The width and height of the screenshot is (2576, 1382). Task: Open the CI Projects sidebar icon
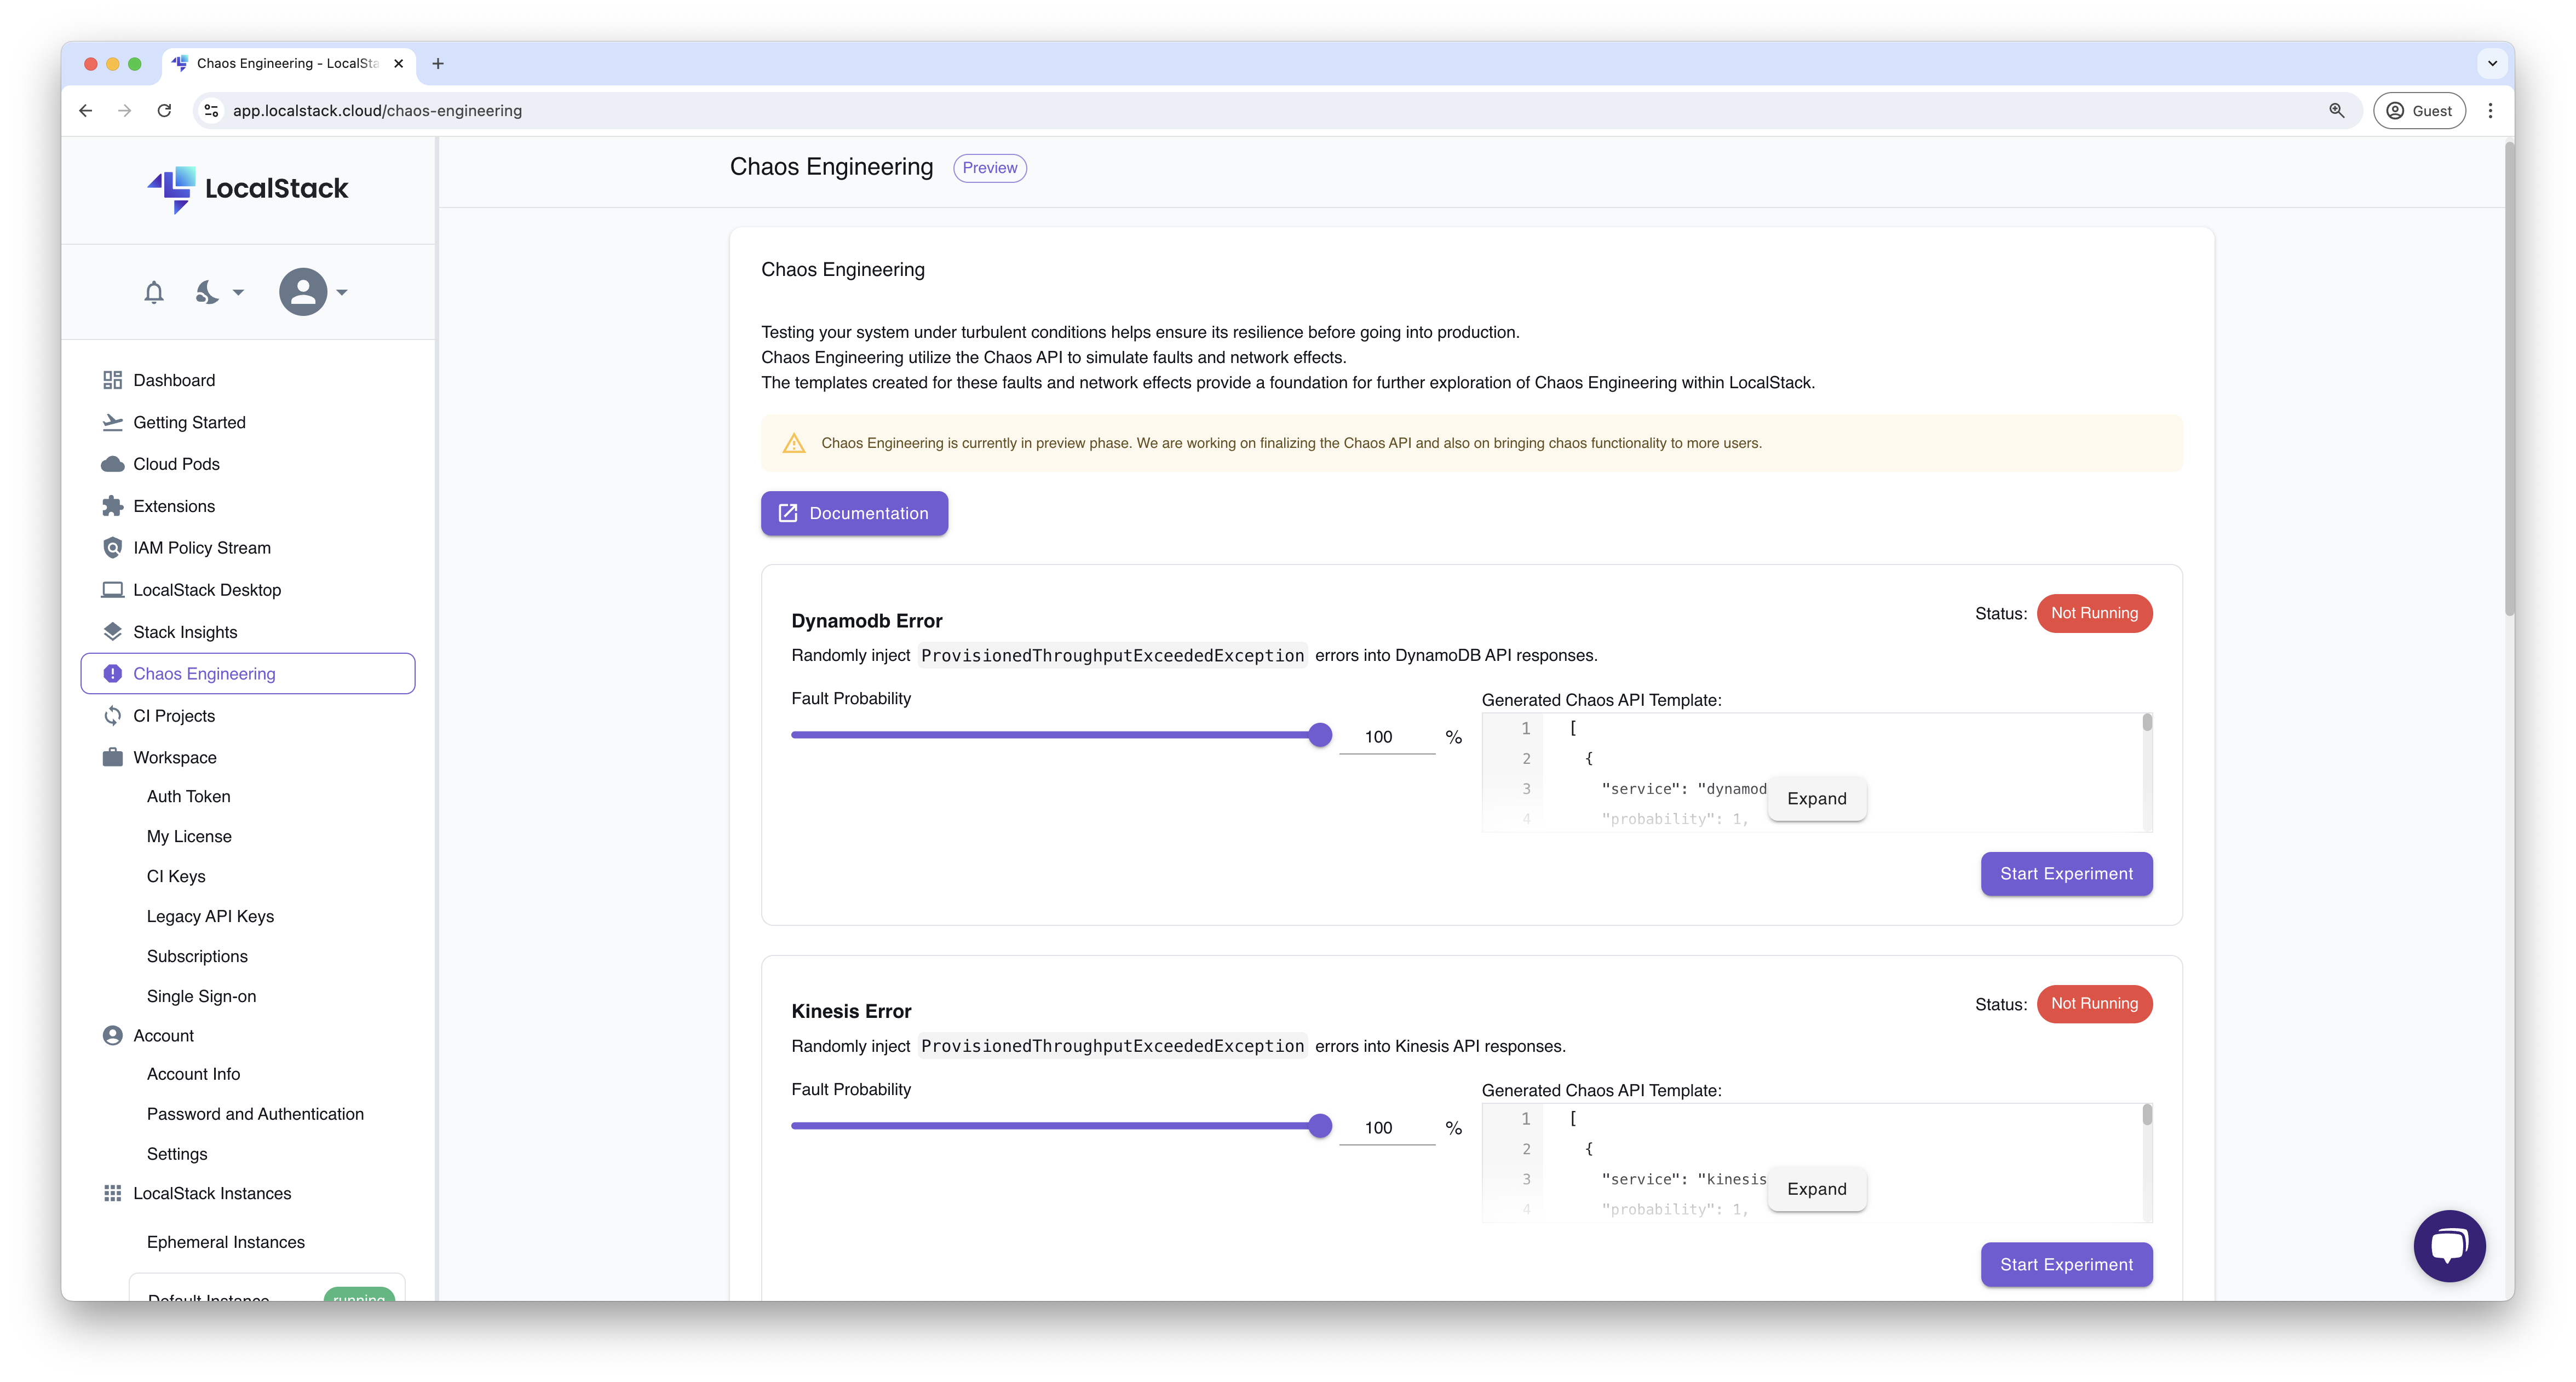click(x=113, y=715)
